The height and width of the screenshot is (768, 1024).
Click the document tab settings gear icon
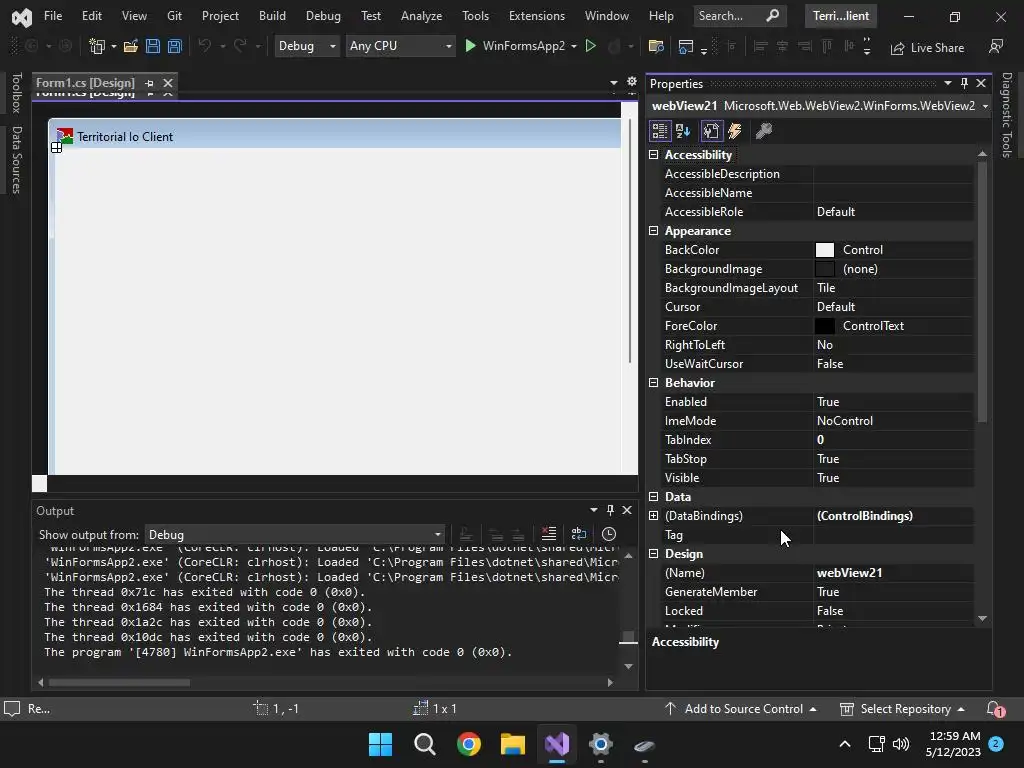[x=632, y=82]
